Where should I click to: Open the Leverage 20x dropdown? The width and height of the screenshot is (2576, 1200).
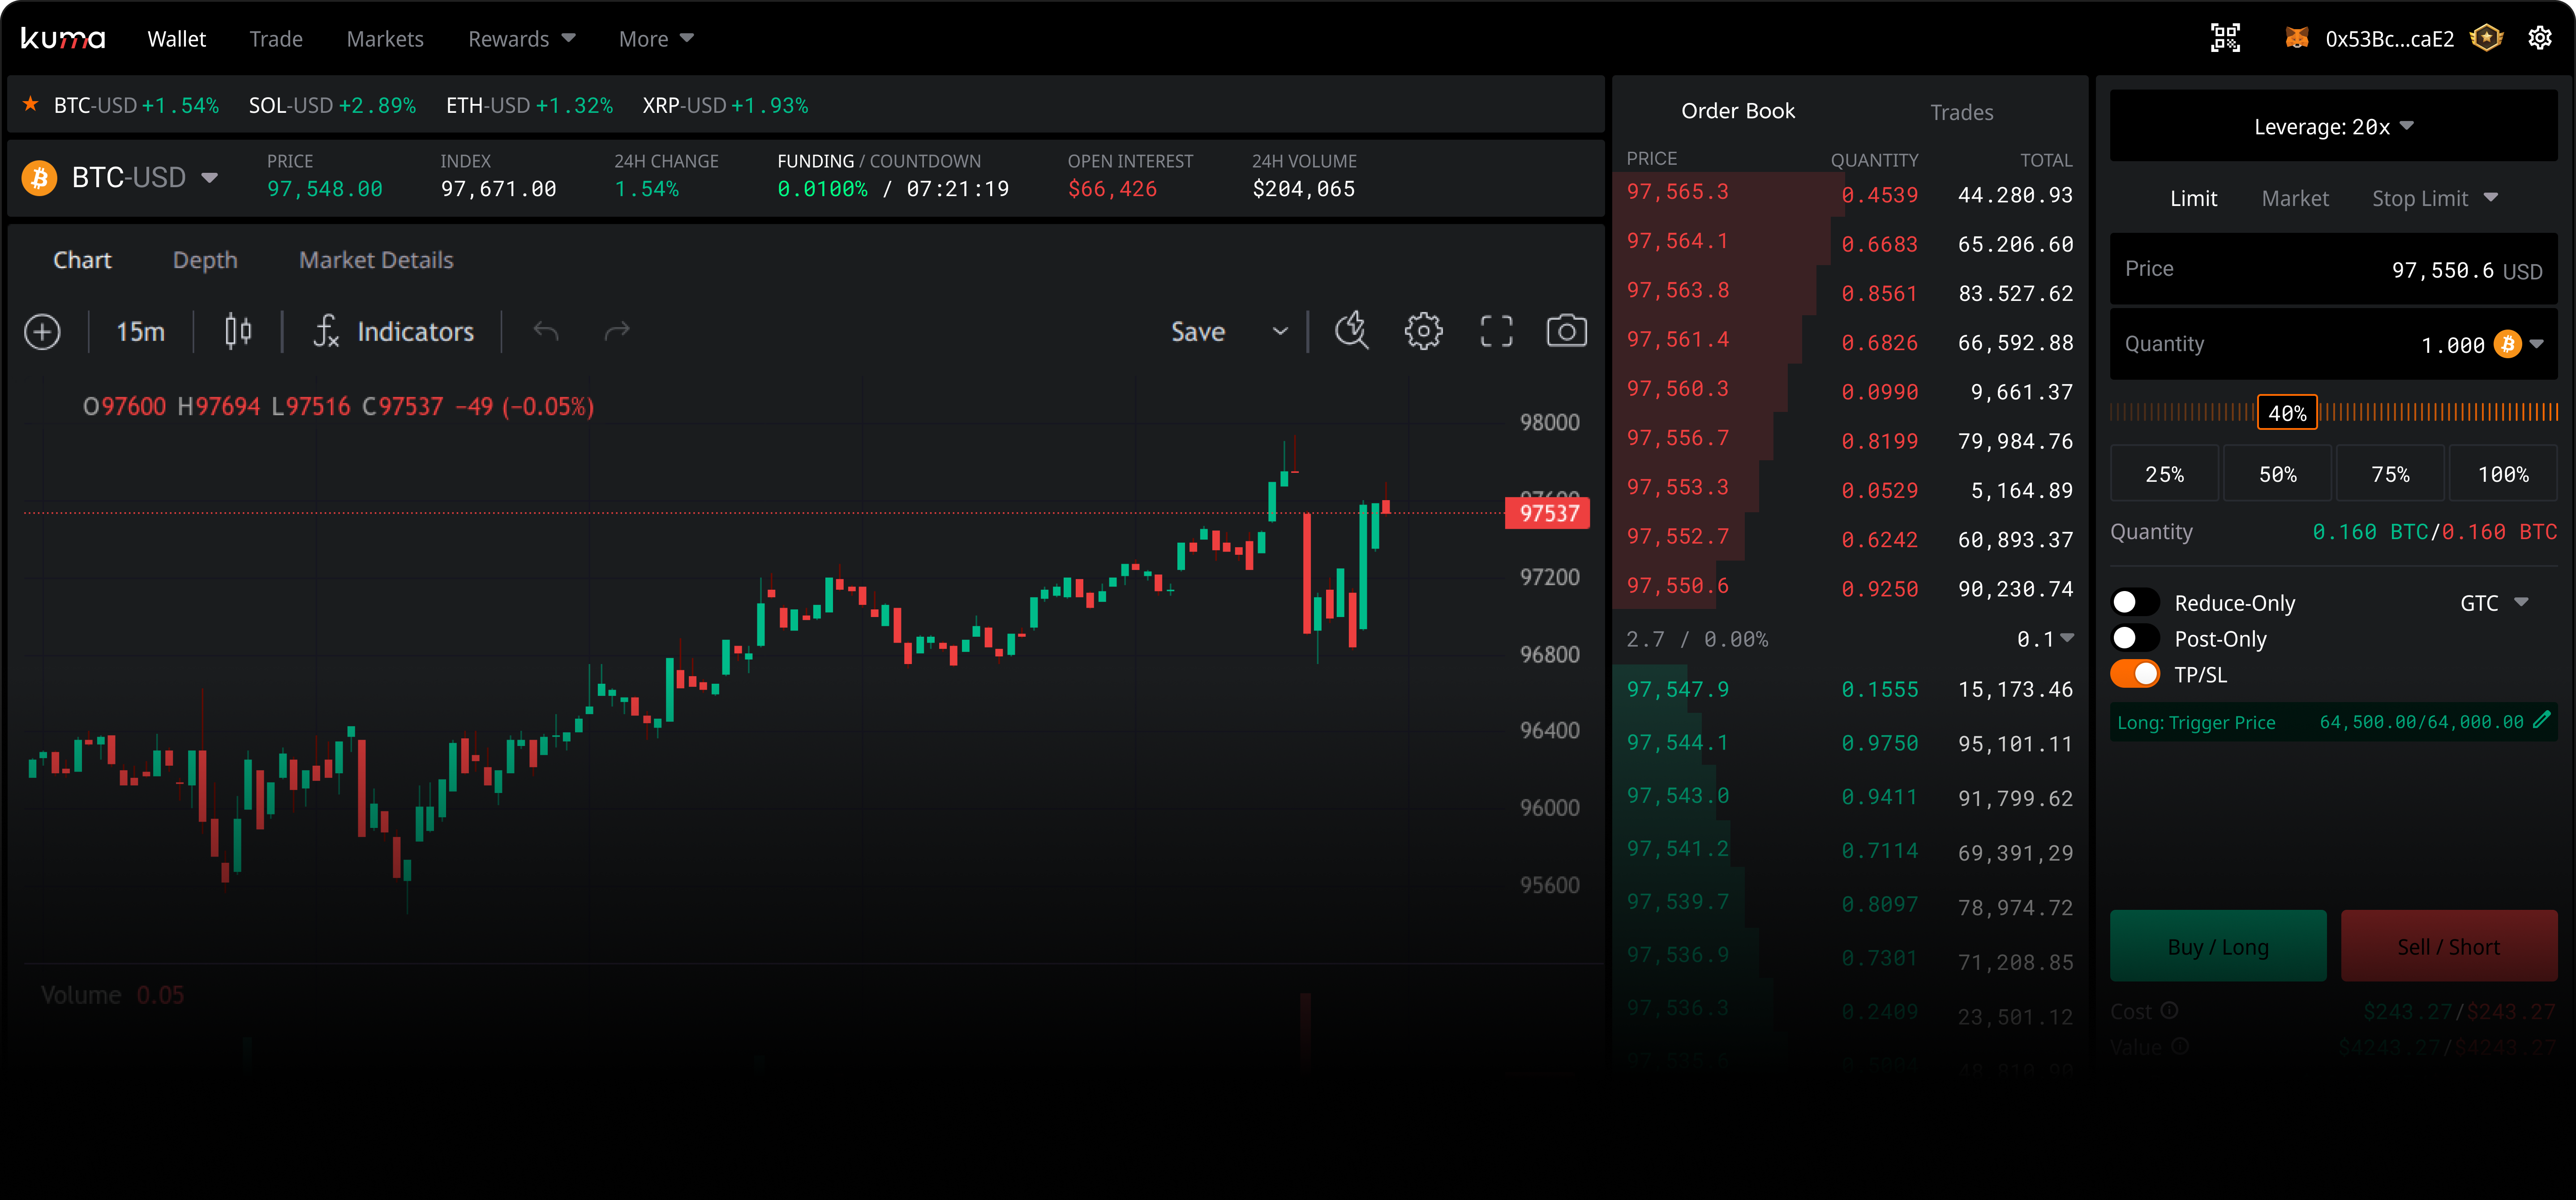(x=2333, y=126)
